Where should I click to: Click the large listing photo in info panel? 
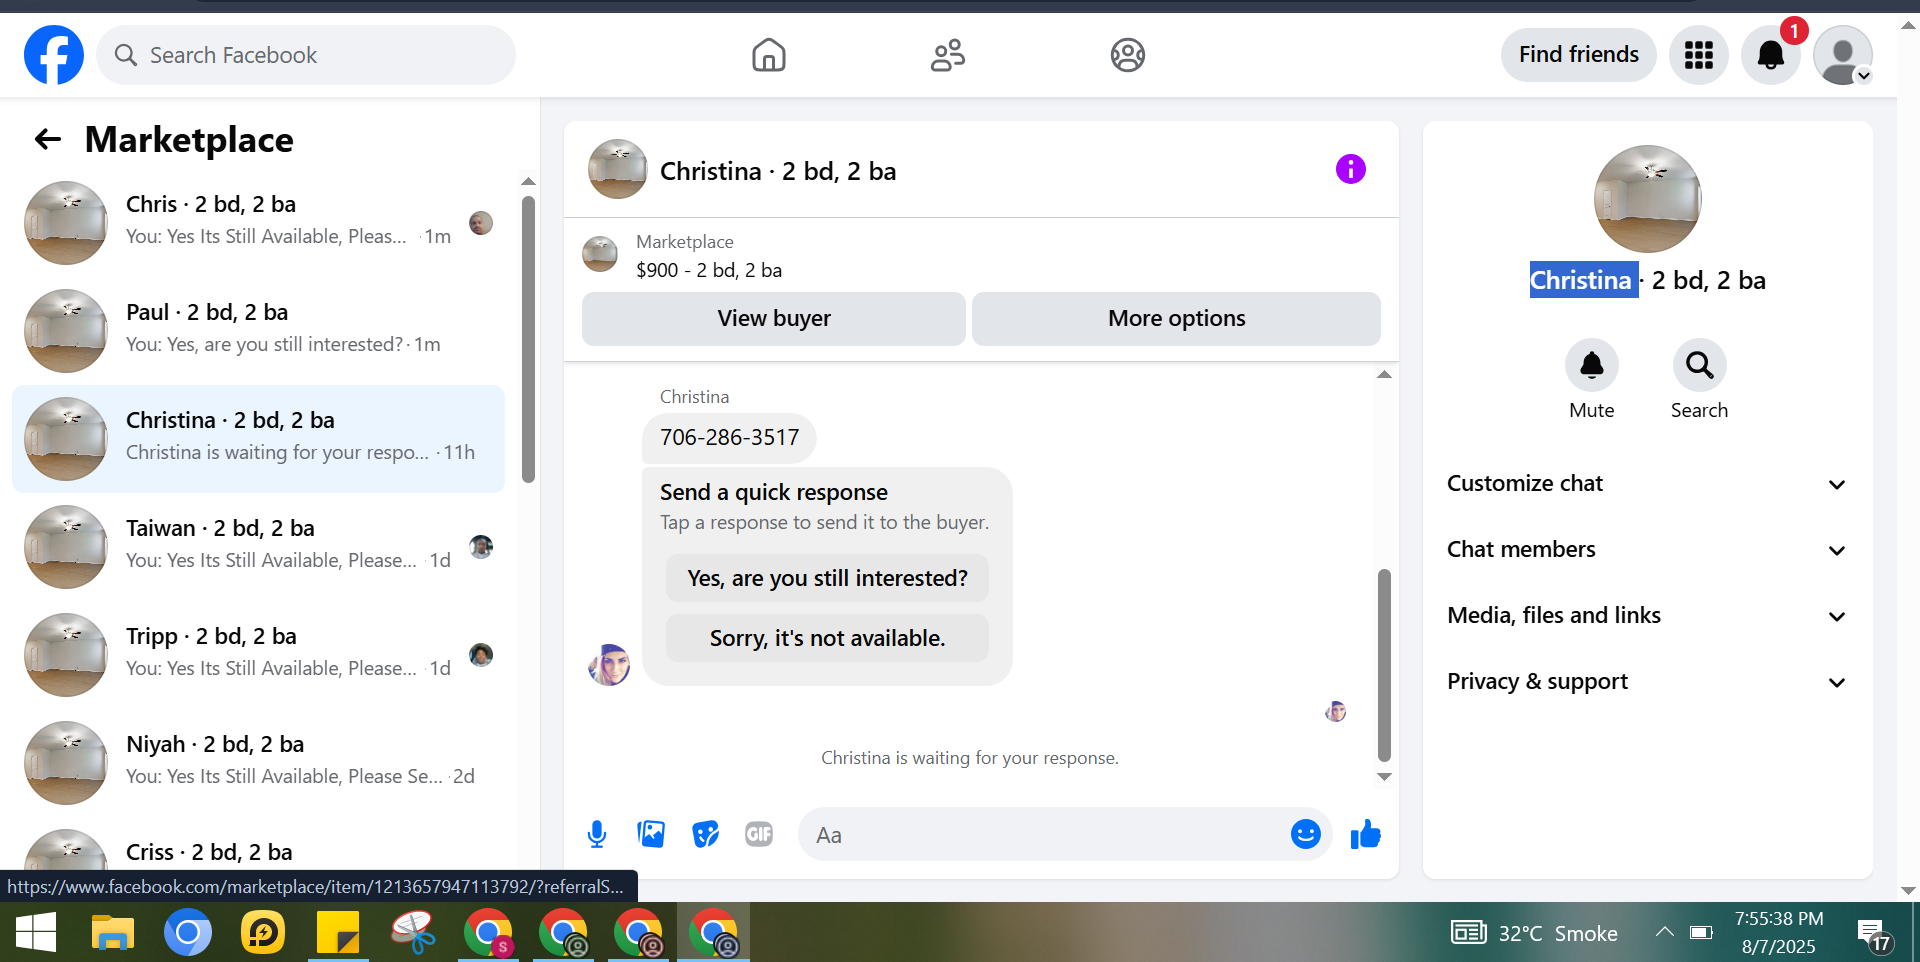tap(1648, 199)
